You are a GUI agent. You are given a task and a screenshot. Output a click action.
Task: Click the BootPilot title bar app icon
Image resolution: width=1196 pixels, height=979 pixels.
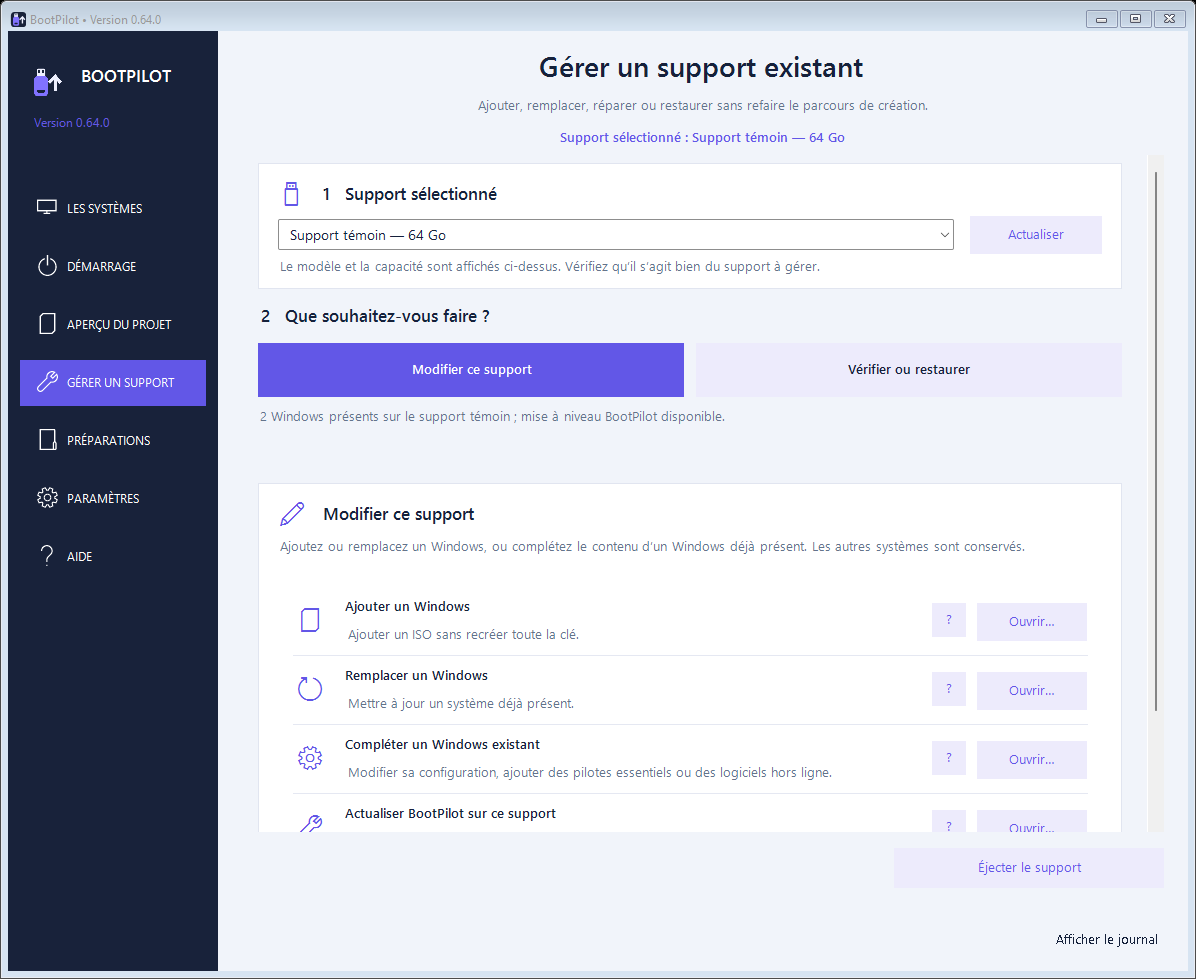point(18,19)
